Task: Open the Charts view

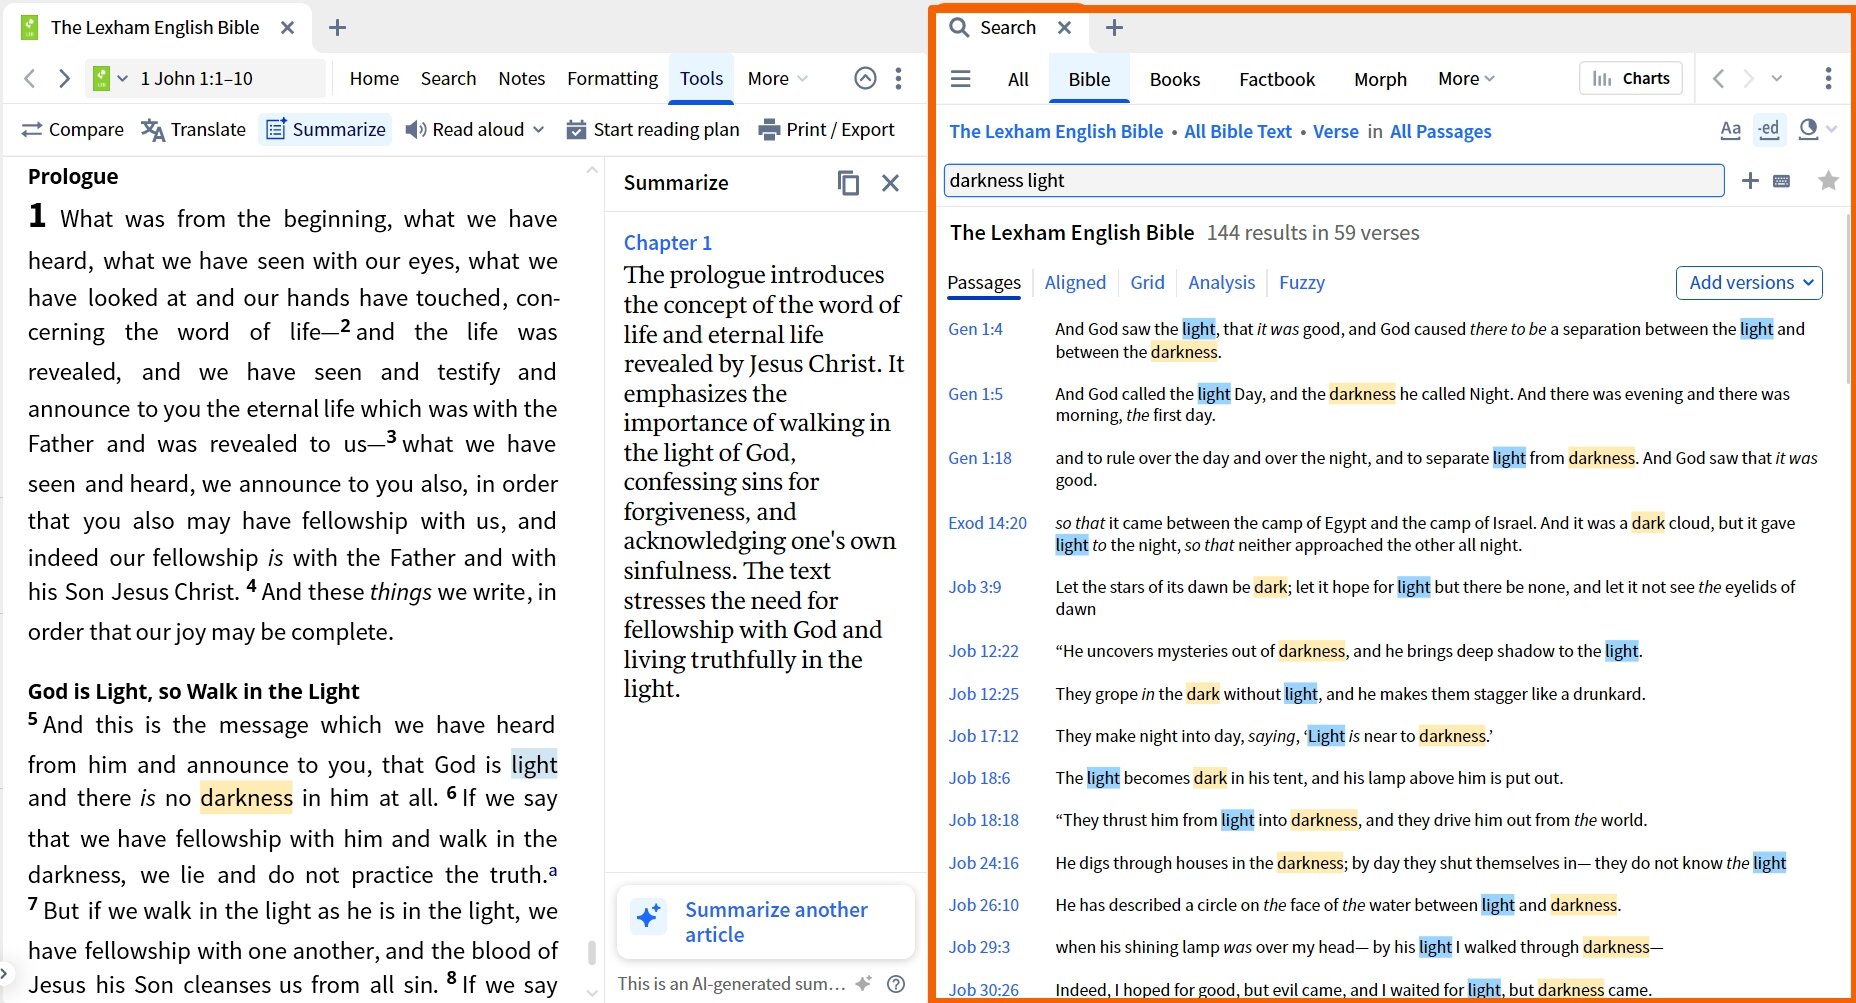Action: click(1631, 78)
